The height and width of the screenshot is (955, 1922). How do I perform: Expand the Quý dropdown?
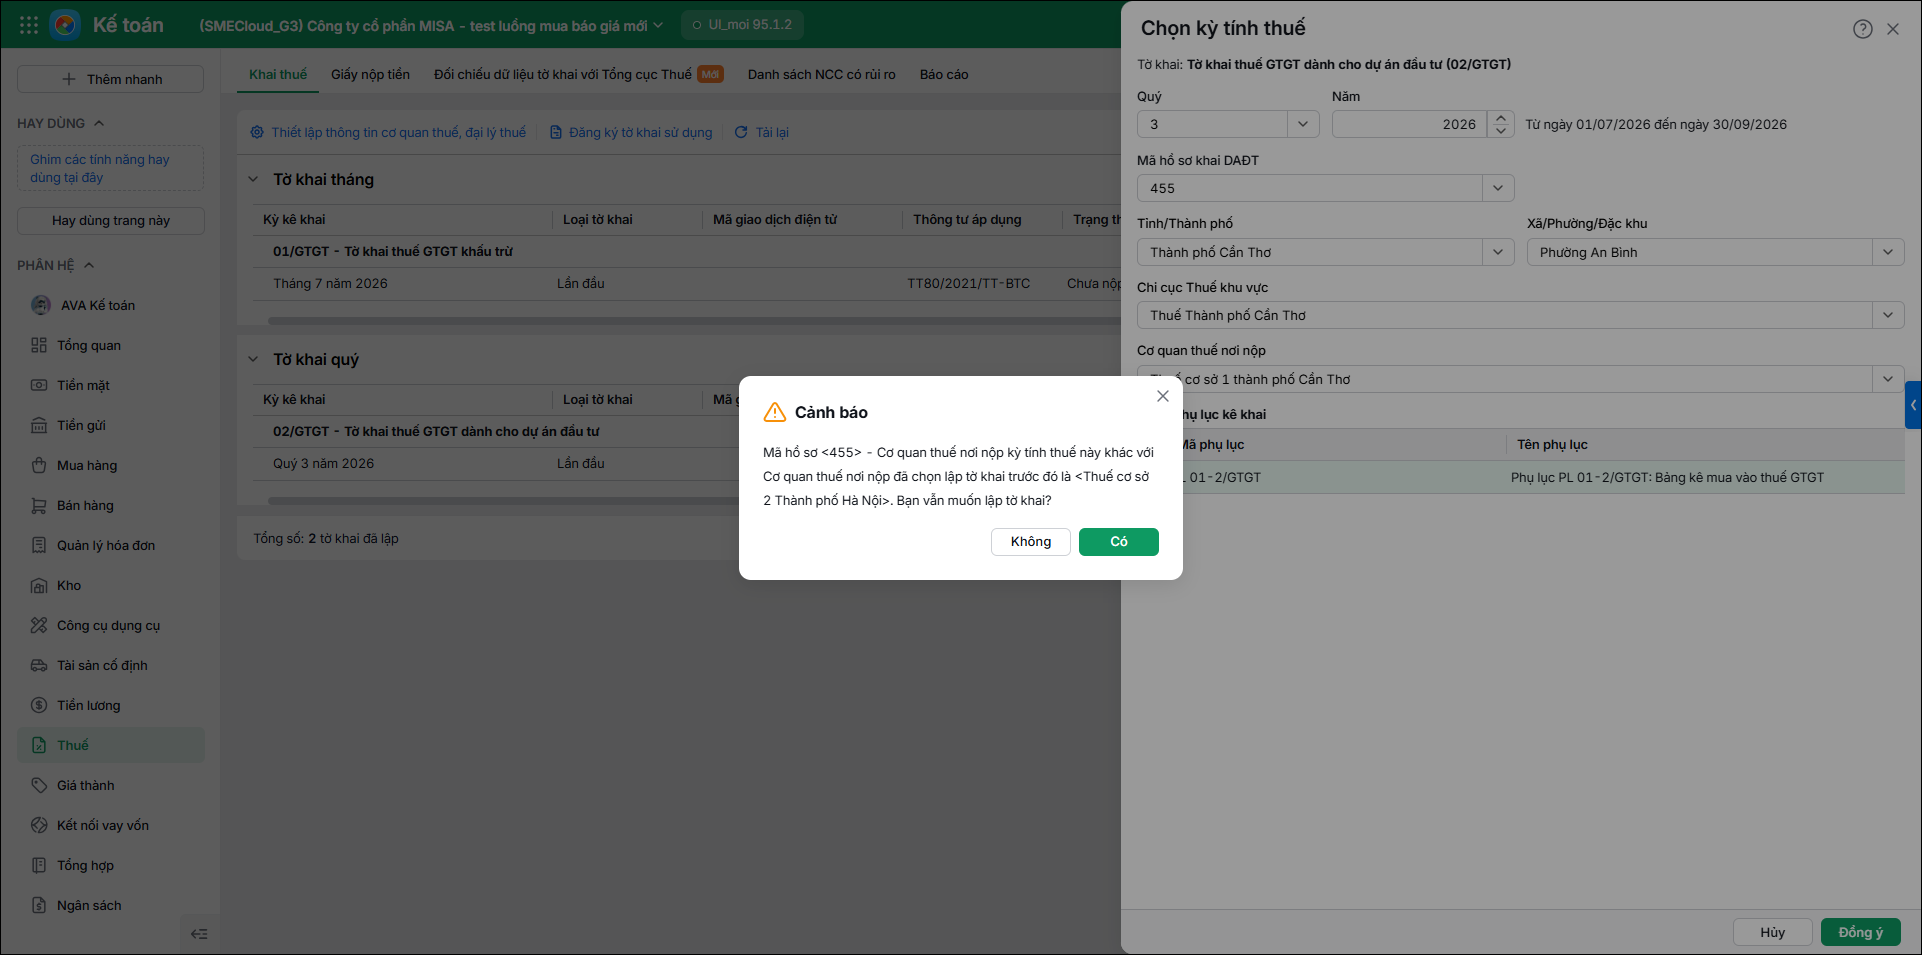1302,124
